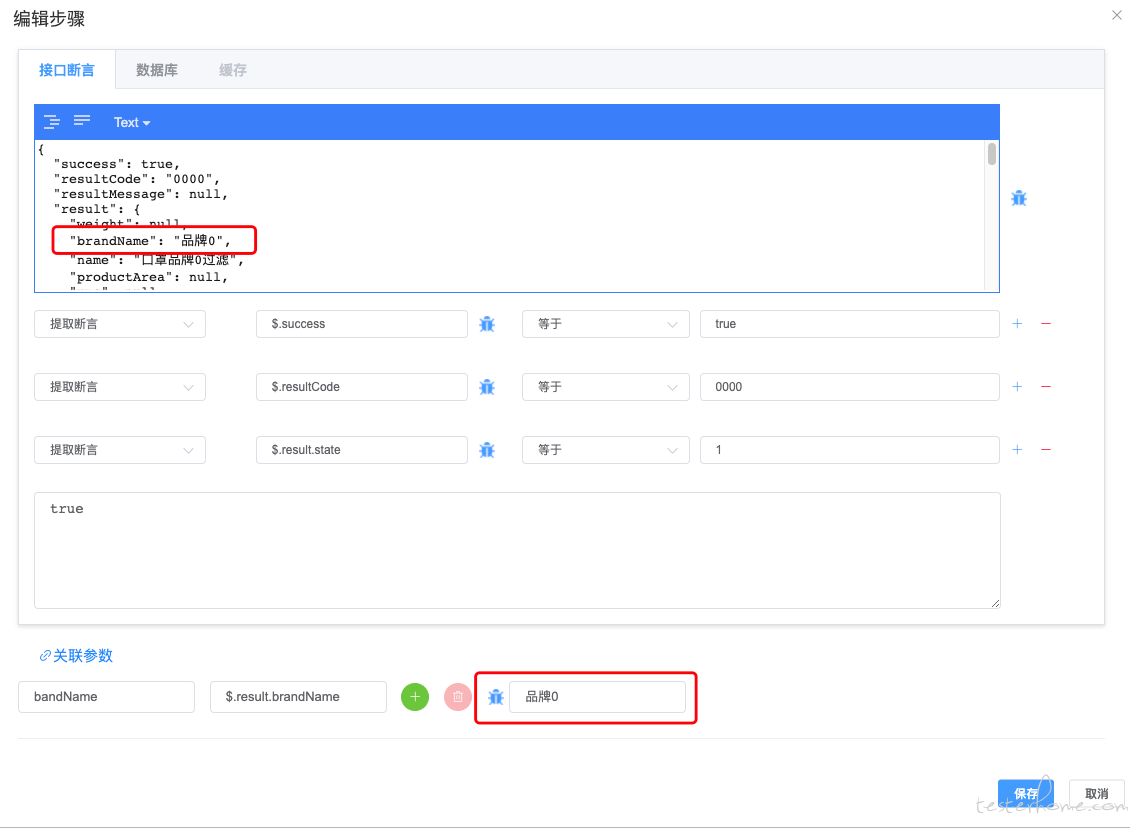Click the "resultMessage": null line in editor
This screenshot has width=1130, height=828.
tap(141, 194)
